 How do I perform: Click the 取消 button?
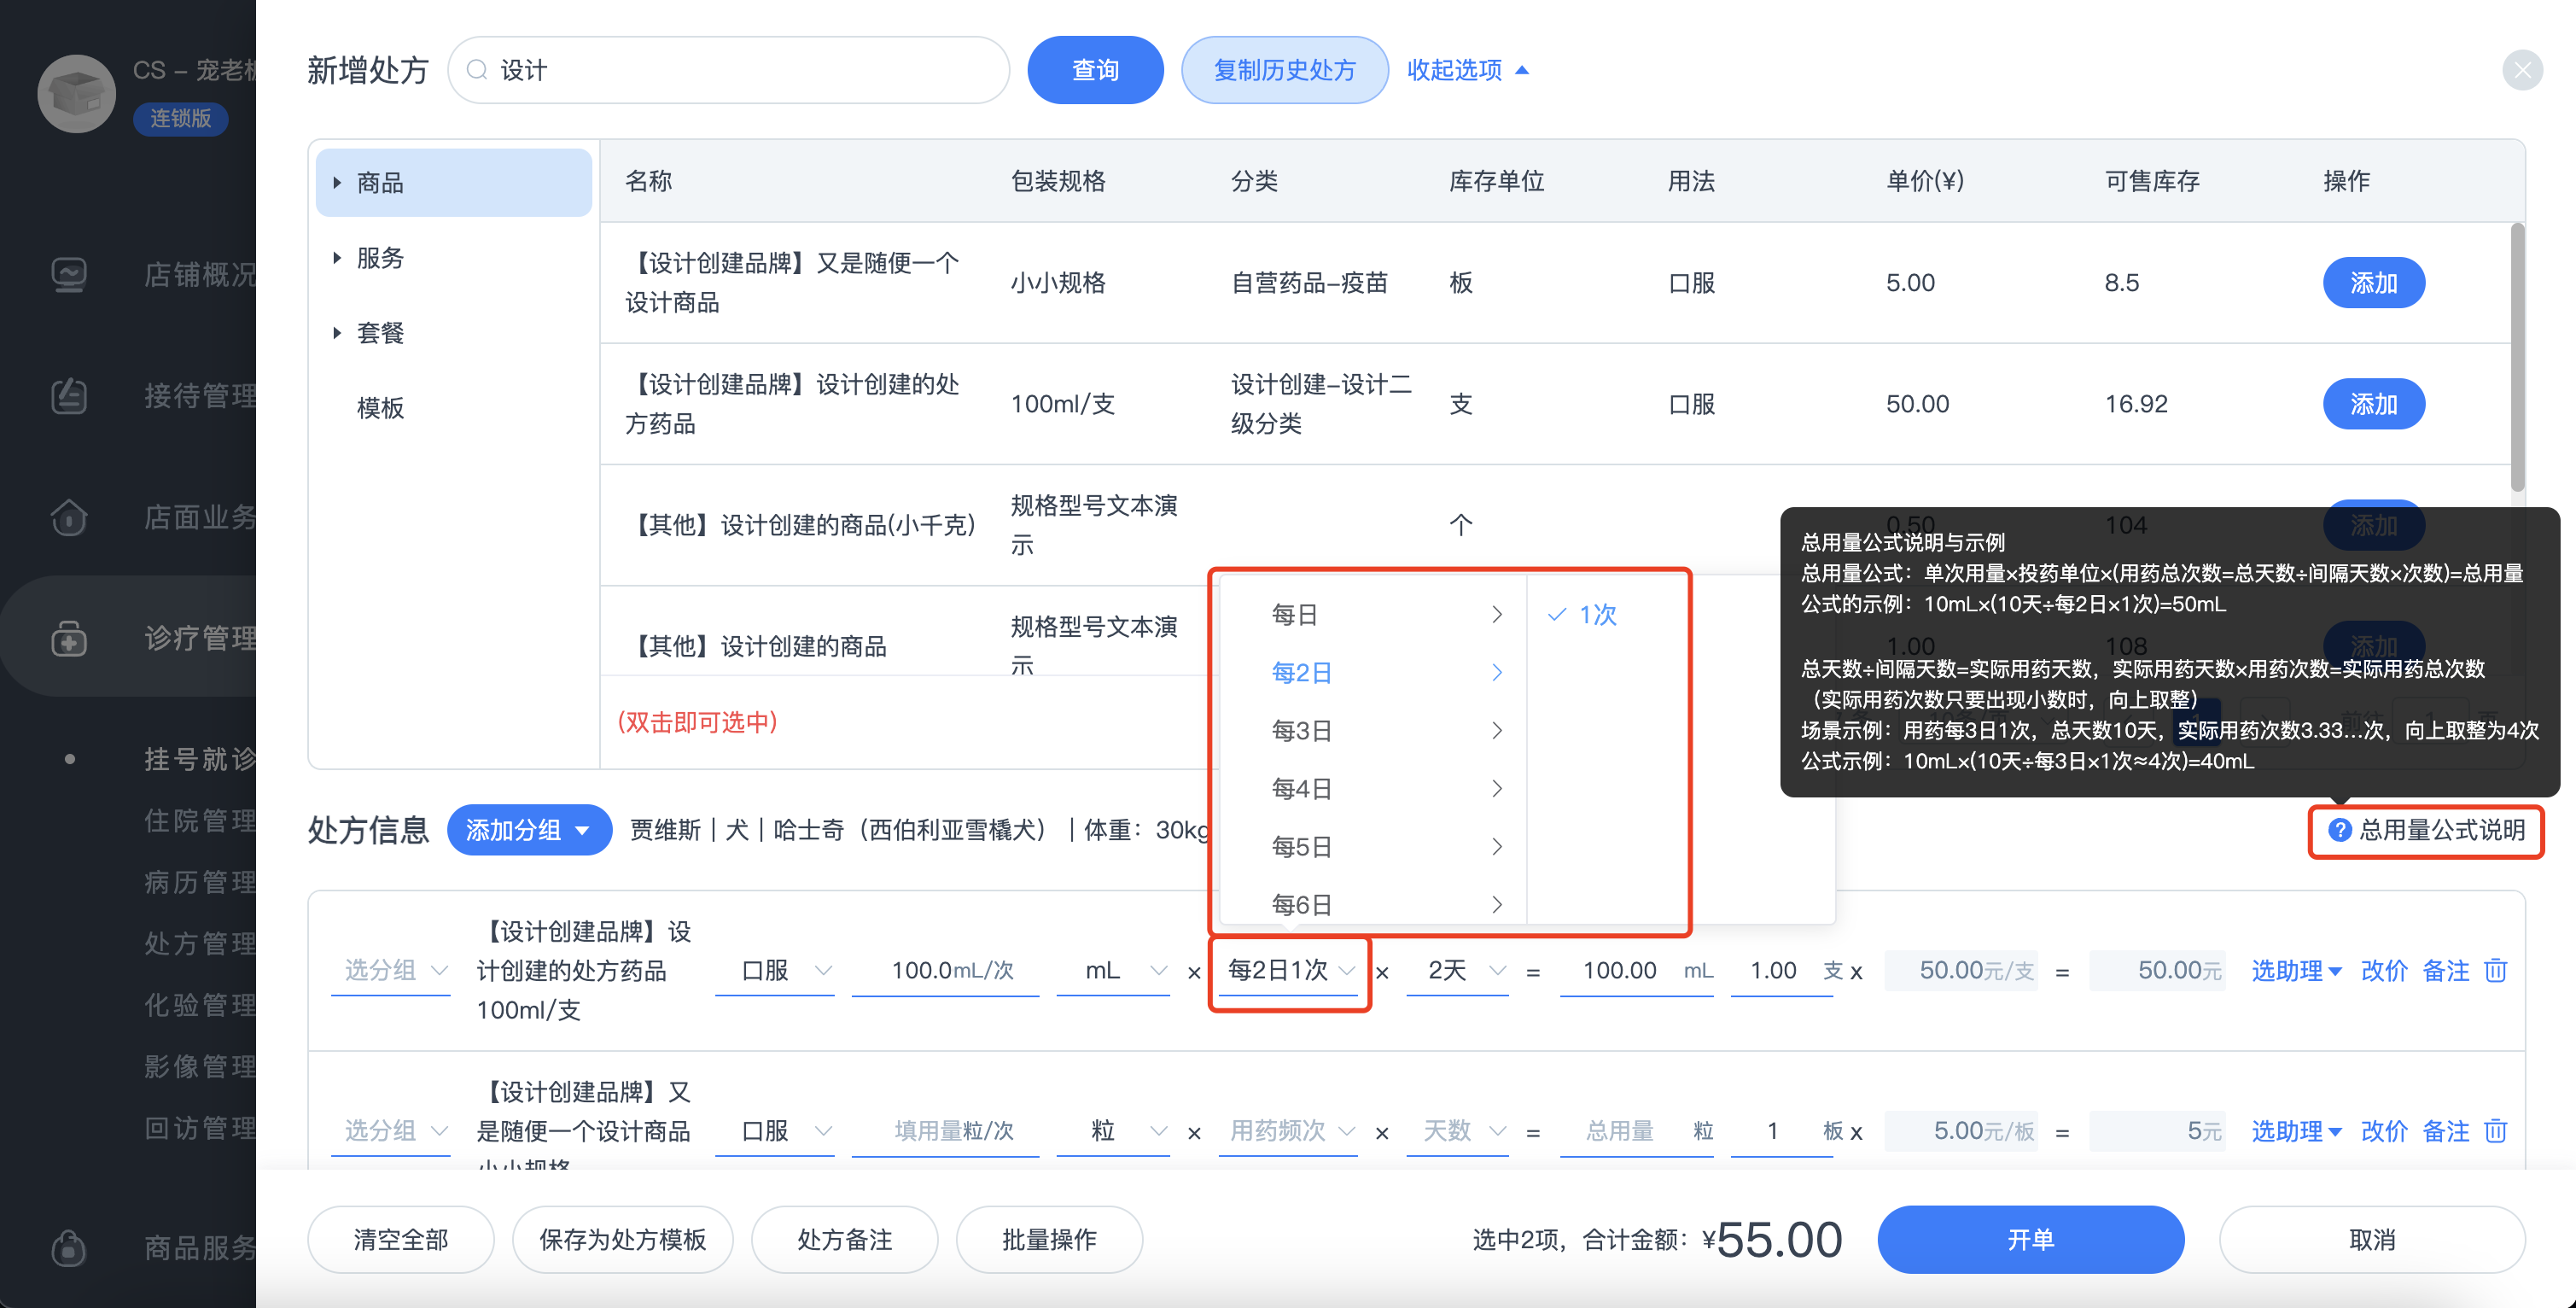tap(2371, 1240)
